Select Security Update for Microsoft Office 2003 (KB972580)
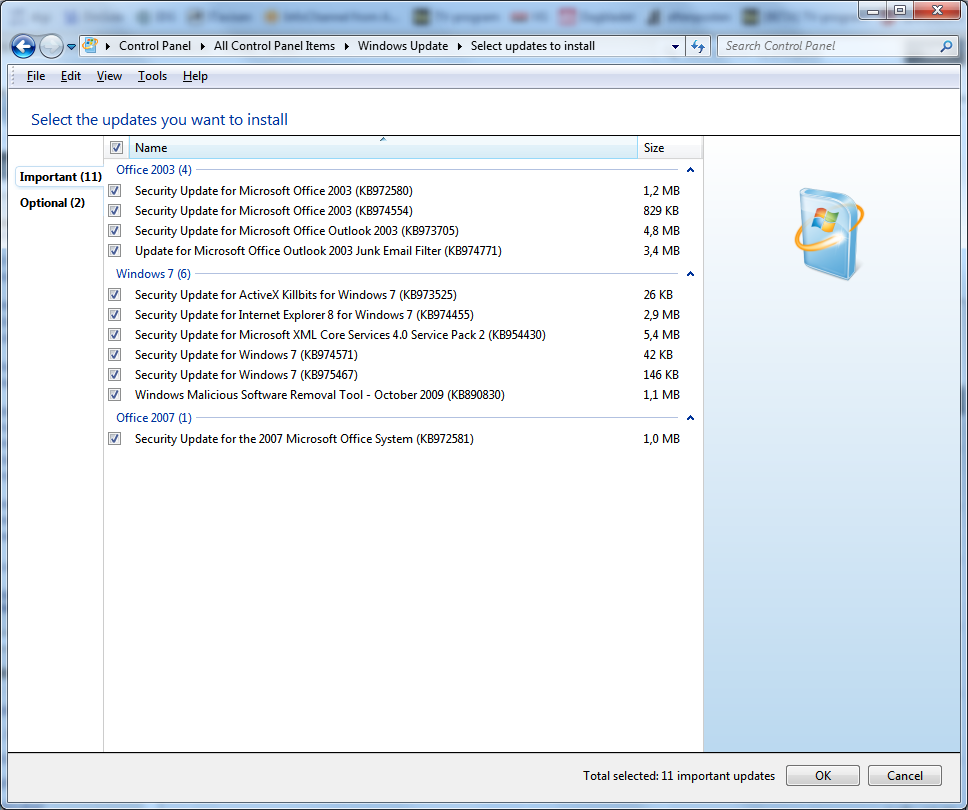This screenshot has height=810, width=968. [x=274, y=191]
